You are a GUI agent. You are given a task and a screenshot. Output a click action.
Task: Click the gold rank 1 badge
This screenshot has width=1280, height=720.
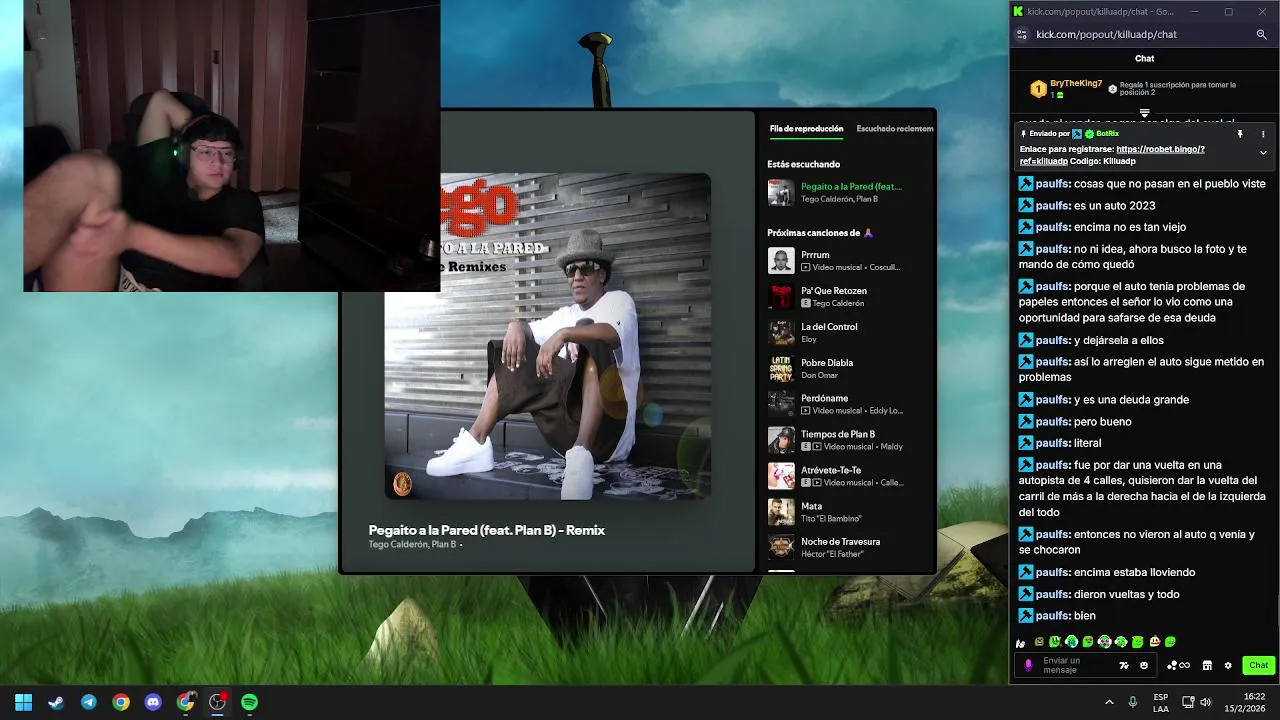tap(1038, 90)
